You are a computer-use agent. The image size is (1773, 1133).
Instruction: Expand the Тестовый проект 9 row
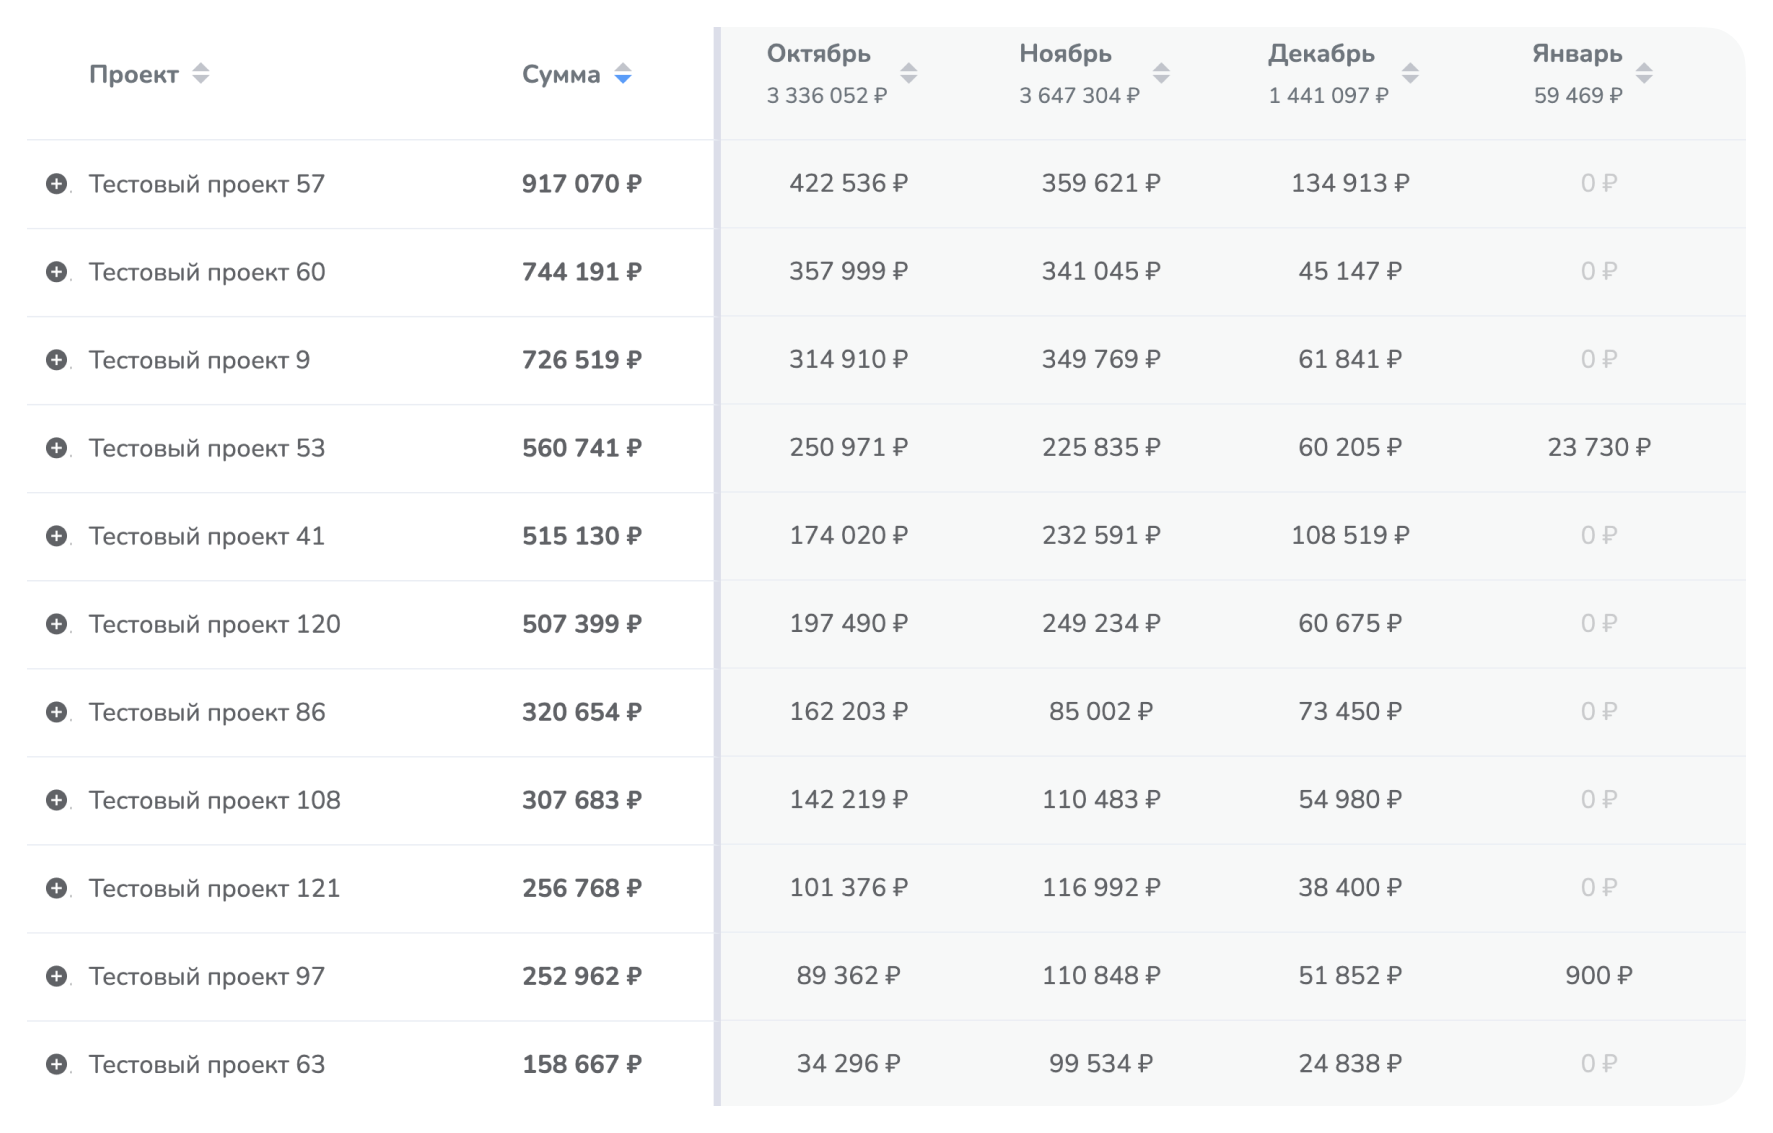tap(57, 360)
